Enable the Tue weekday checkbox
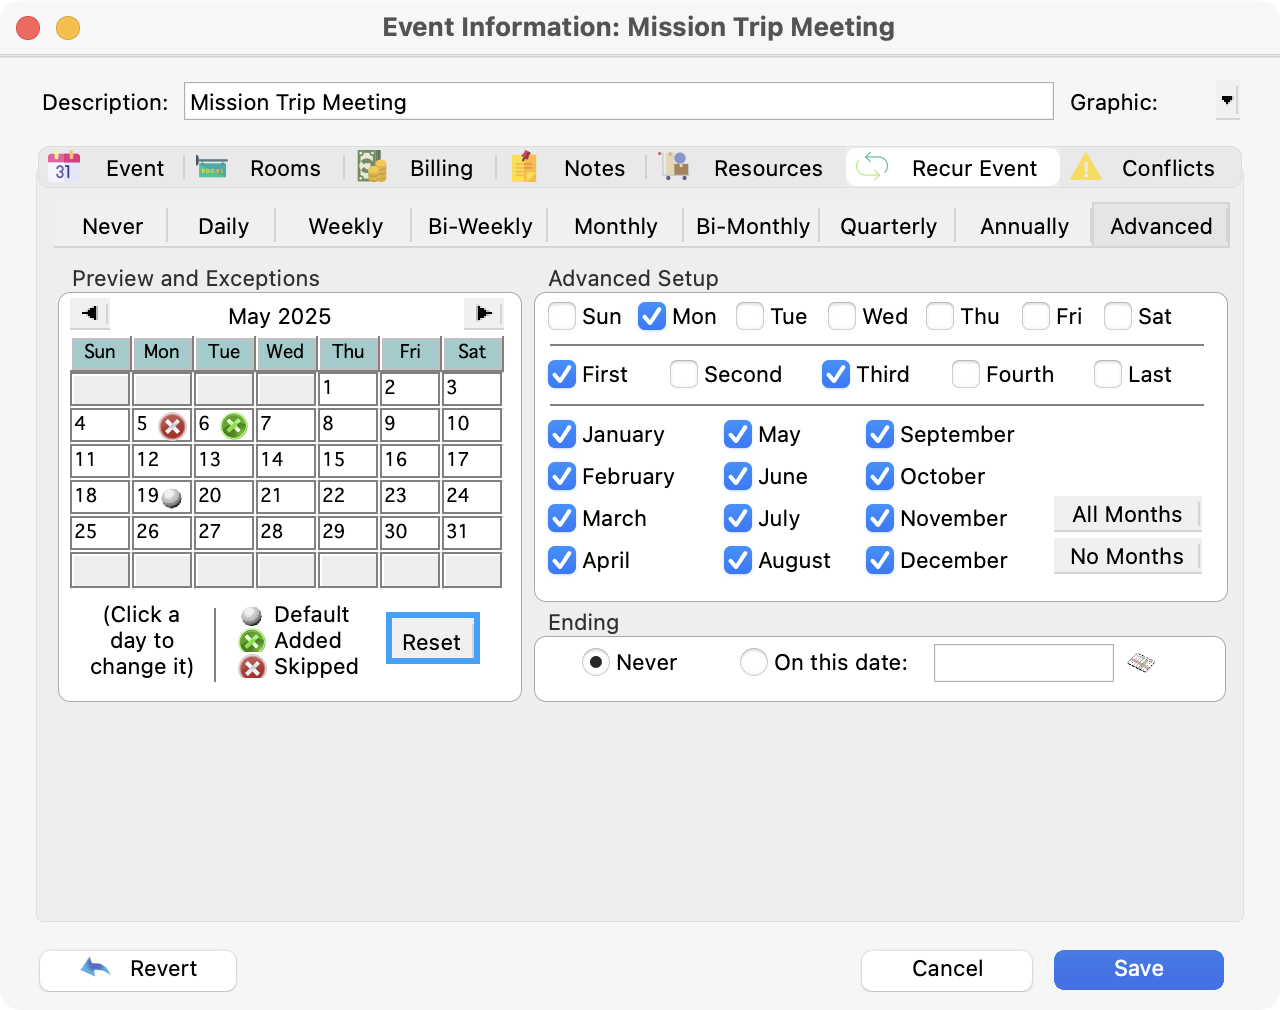The width and height of the screenshot is (1280, 1010). pos(750,317)
